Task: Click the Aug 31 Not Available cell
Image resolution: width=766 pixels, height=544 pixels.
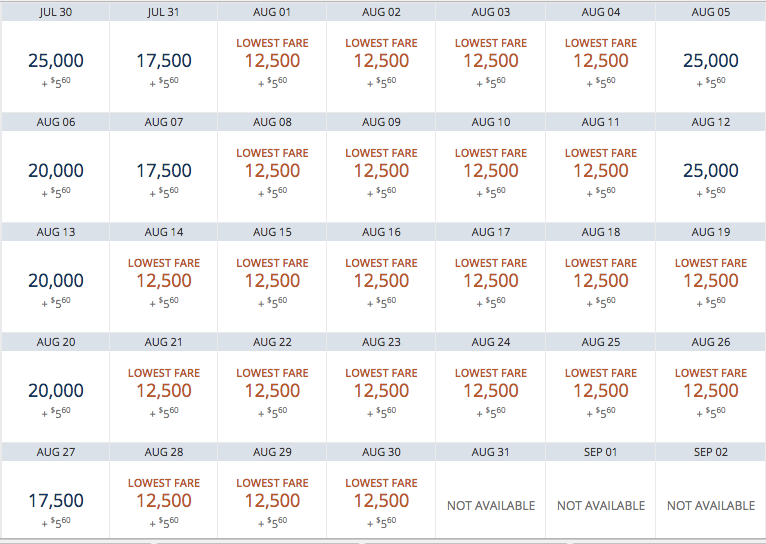Action: coord(490,500)
